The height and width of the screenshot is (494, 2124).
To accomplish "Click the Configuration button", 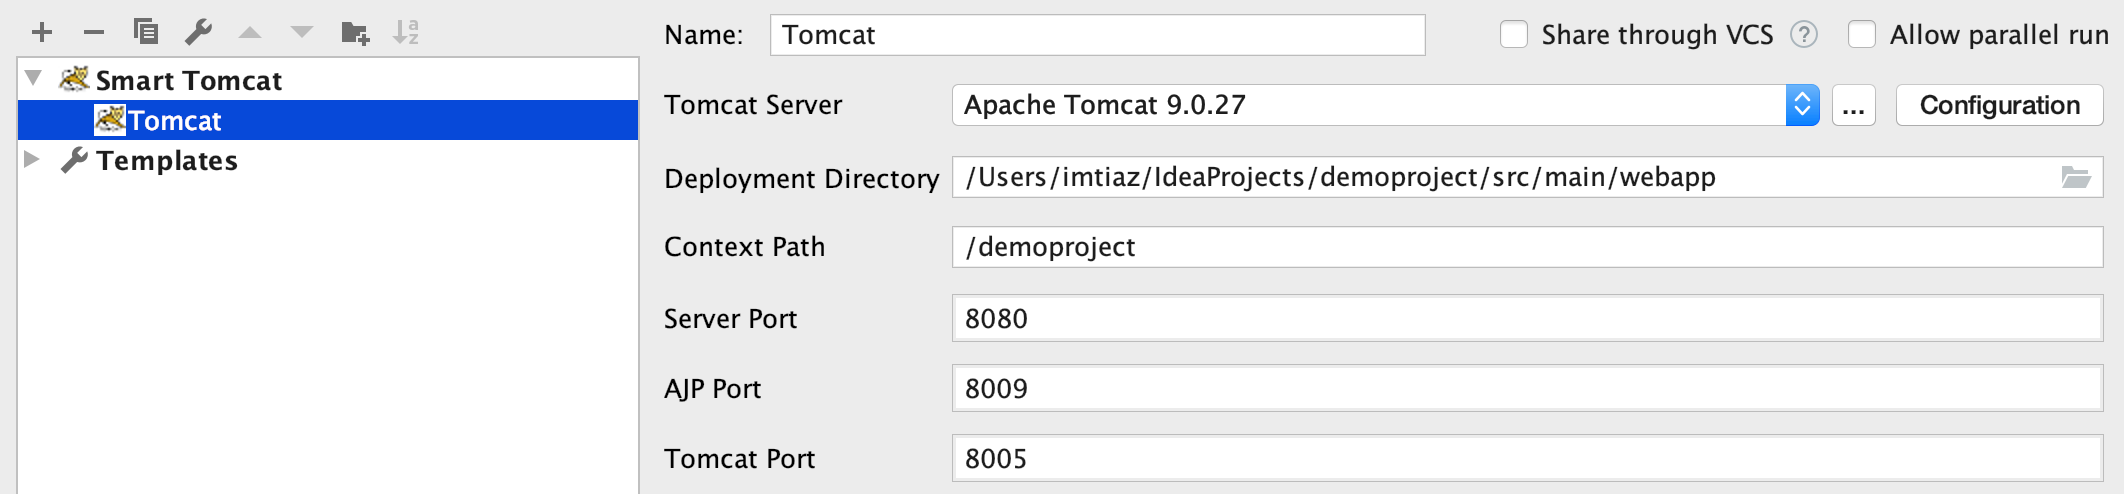I will click(2000, 105).
